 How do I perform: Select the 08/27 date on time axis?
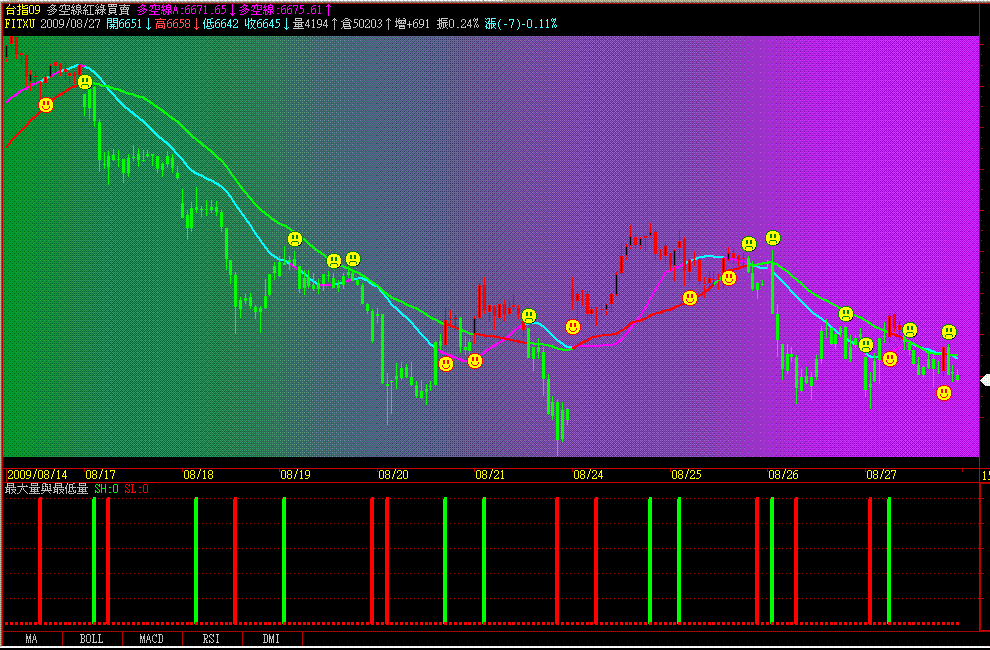pyautogui.click(x=881, y=475)
